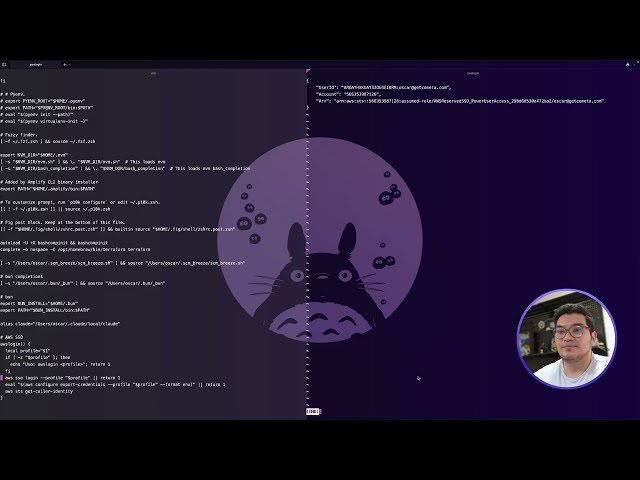Click the circular webcam video thumbnail

pyautogui.click(x=567, y=339)
